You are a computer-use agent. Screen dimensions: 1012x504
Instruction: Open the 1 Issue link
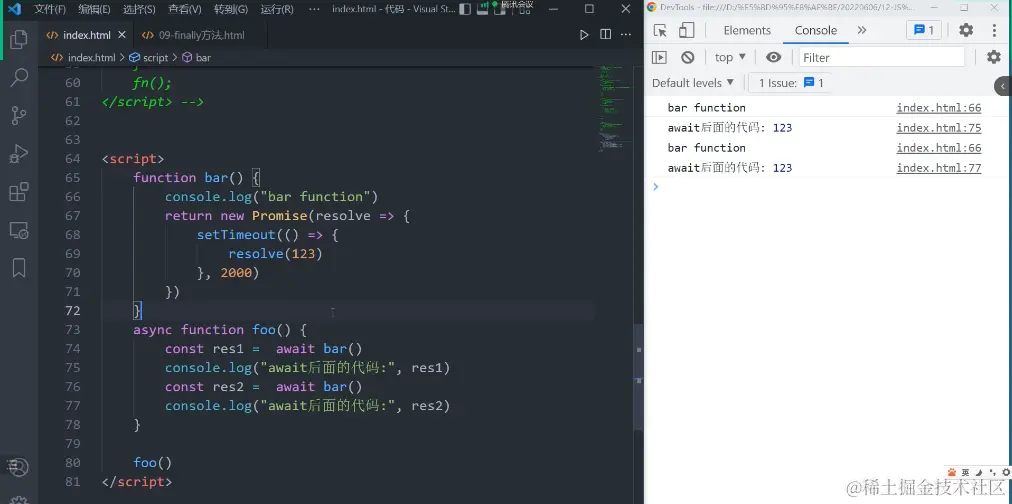tap(791, 83)
